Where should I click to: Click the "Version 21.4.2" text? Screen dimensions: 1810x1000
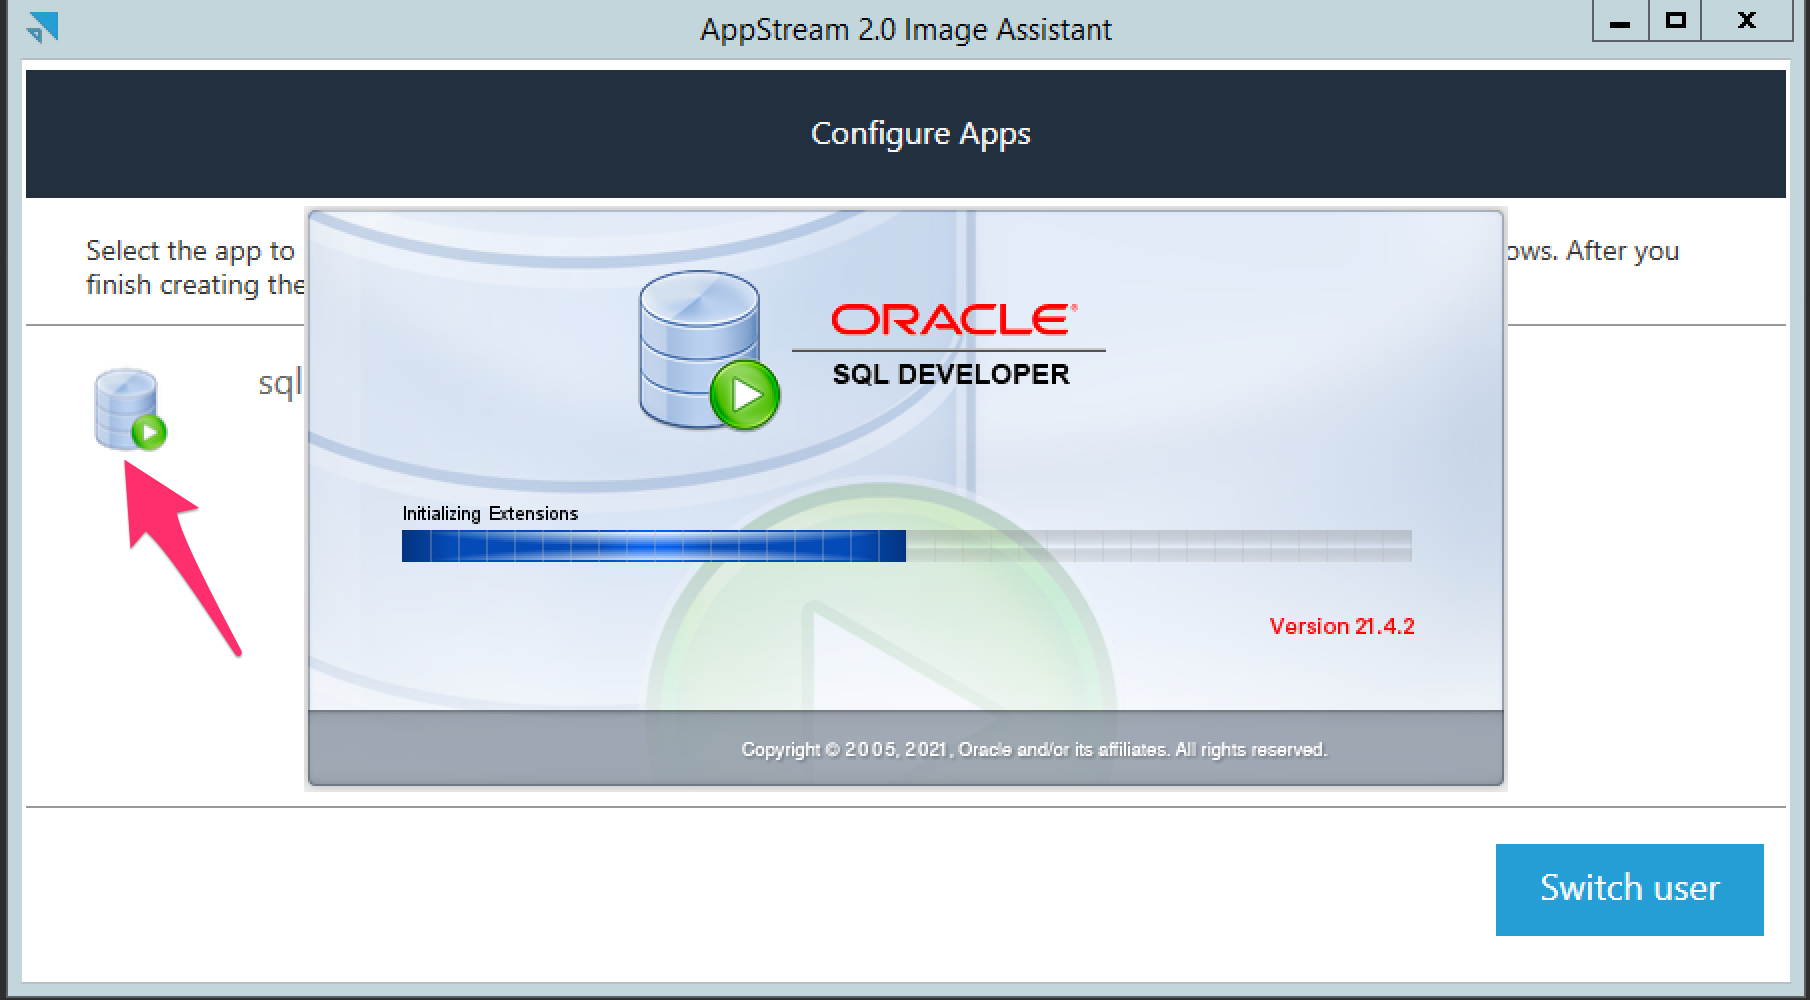coord(1342,626)
